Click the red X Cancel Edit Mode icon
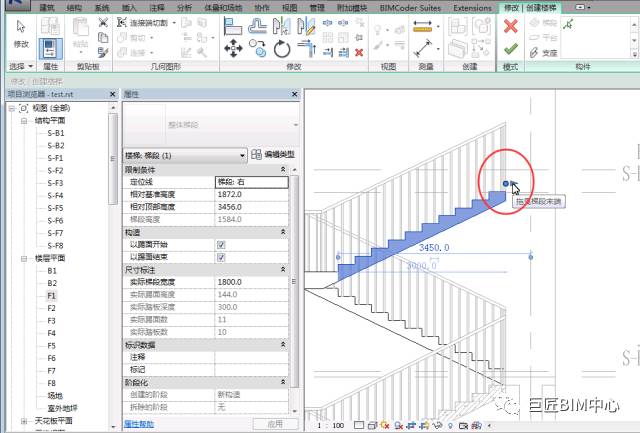Screen dimensions: 640x433 (x=511, y=27)
